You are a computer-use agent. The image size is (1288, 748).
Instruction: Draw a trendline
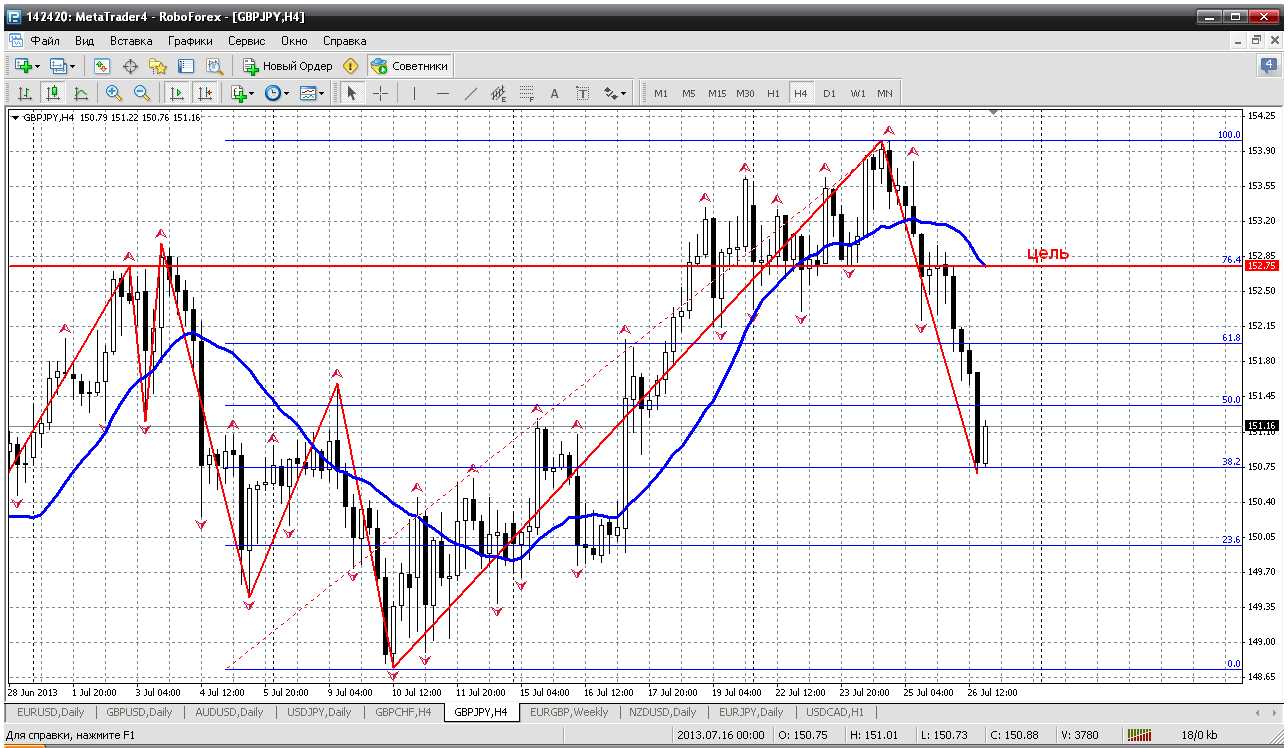point(471,93)
